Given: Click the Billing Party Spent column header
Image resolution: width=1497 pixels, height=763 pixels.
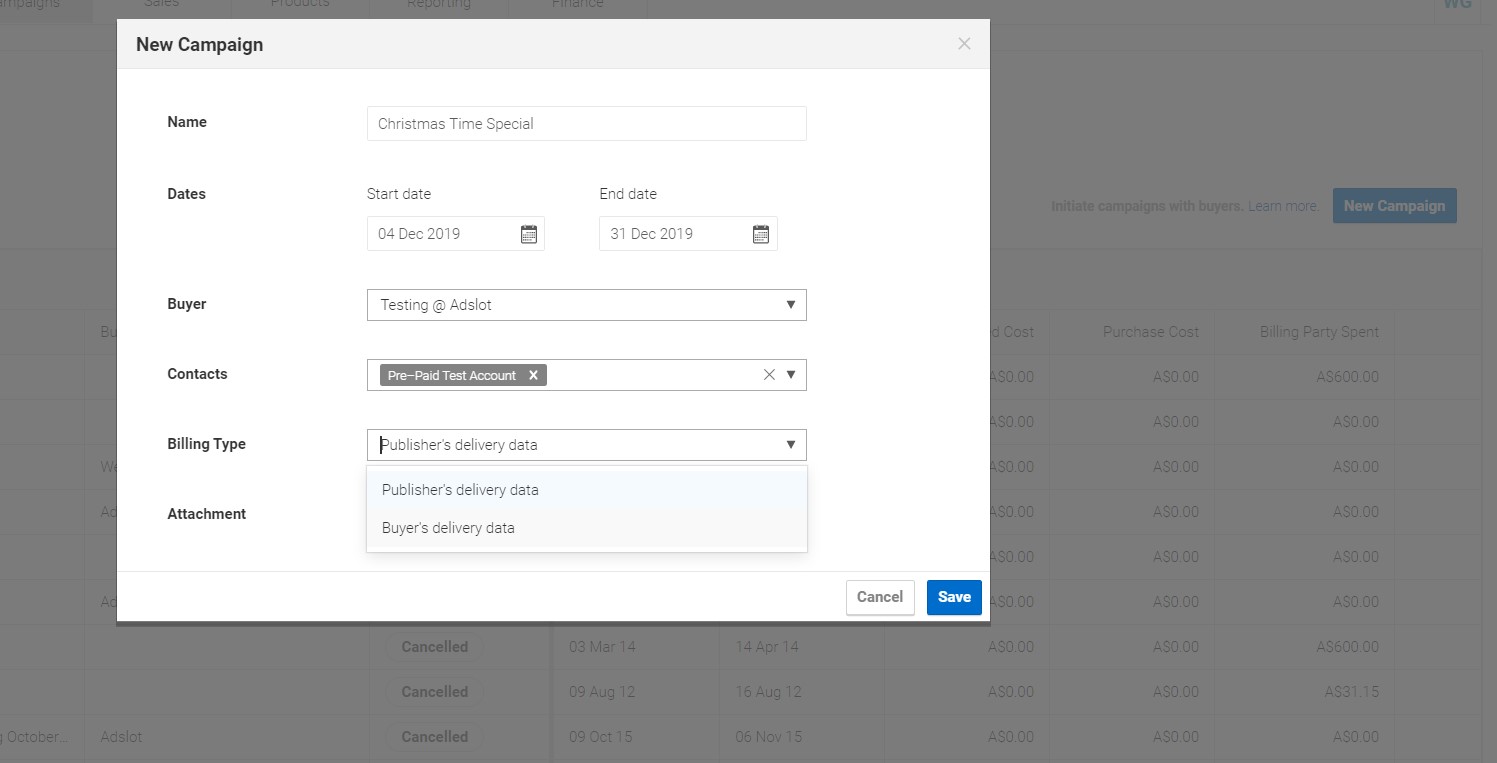Looking at the screenshot, I should [1318, 332].
